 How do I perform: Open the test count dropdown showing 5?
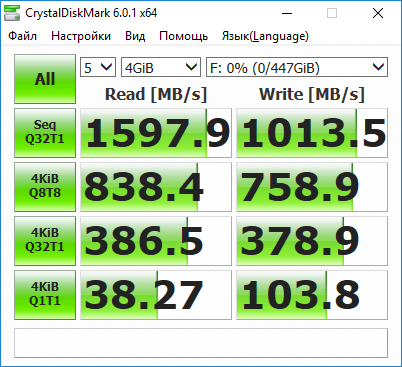98,68
